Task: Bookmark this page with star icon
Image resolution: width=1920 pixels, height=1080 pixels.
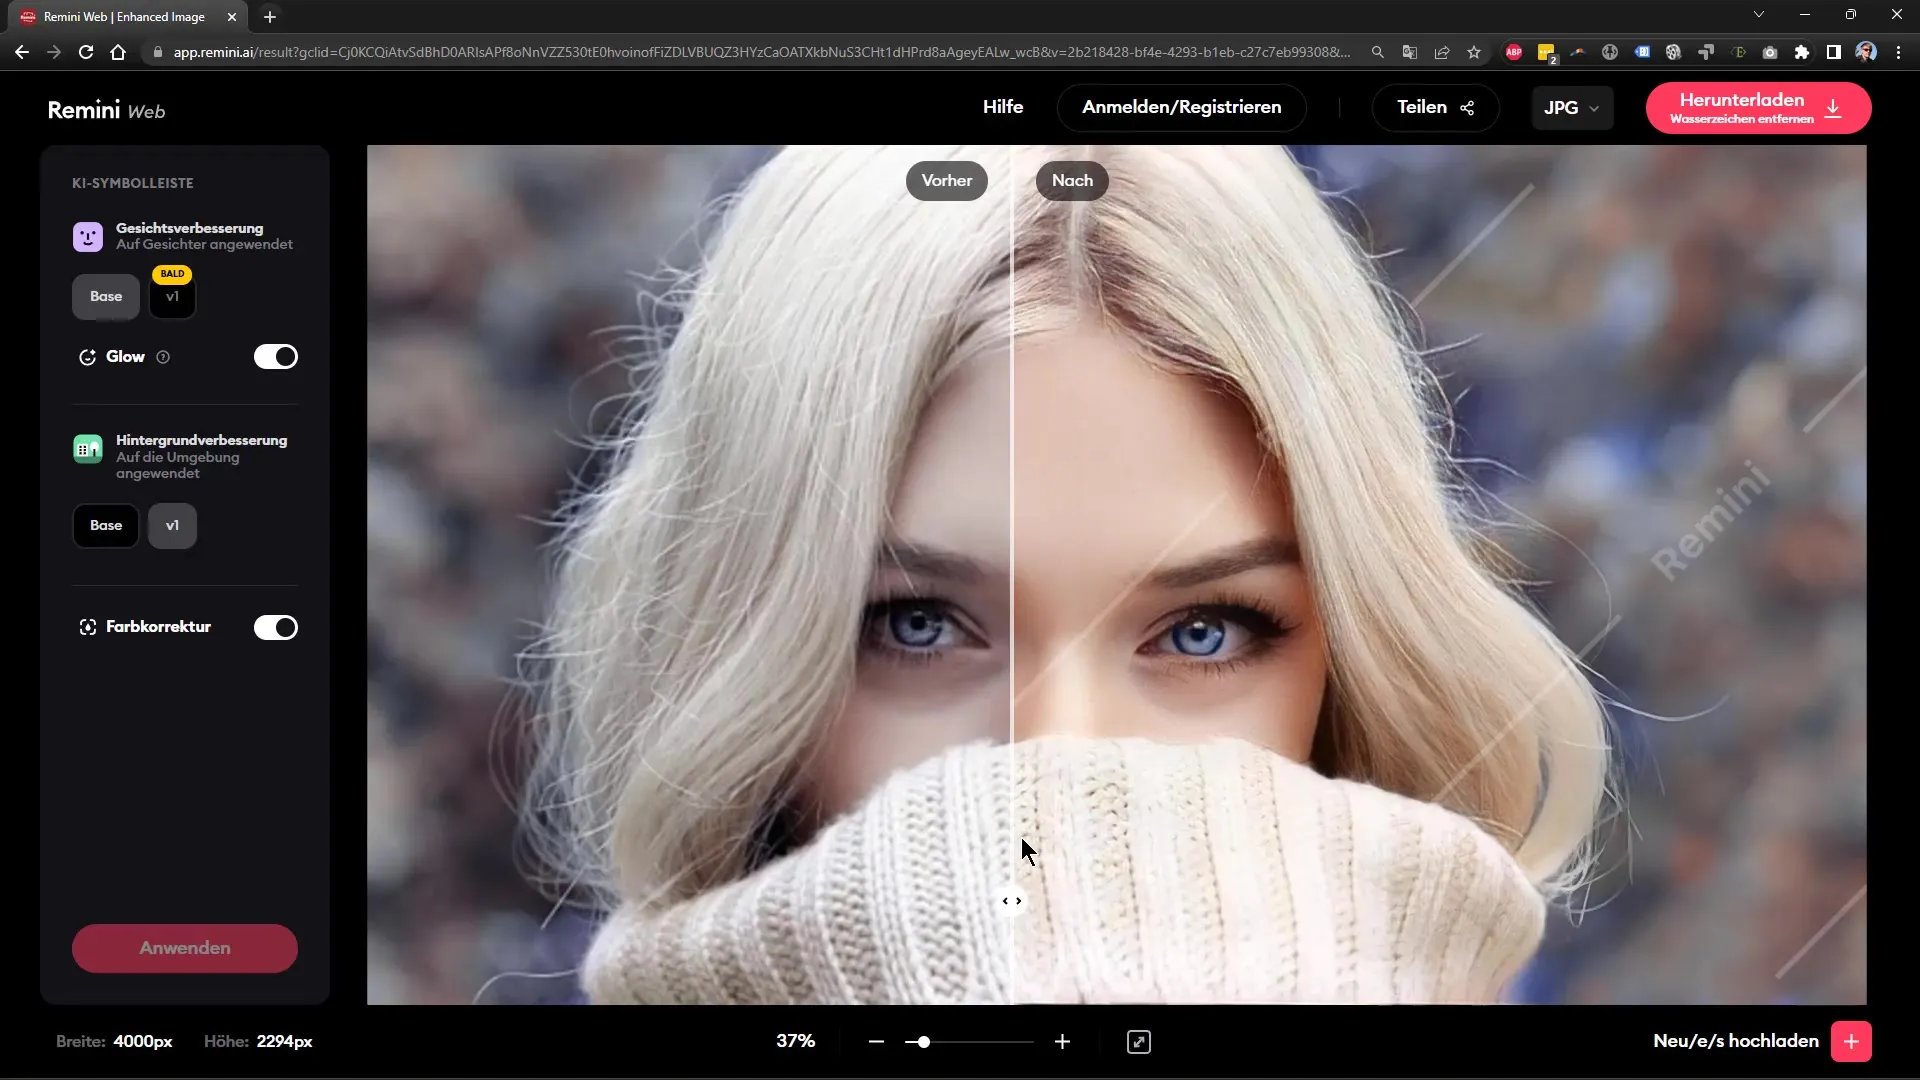Action: pyautogui.click(x=1474, y=52)
